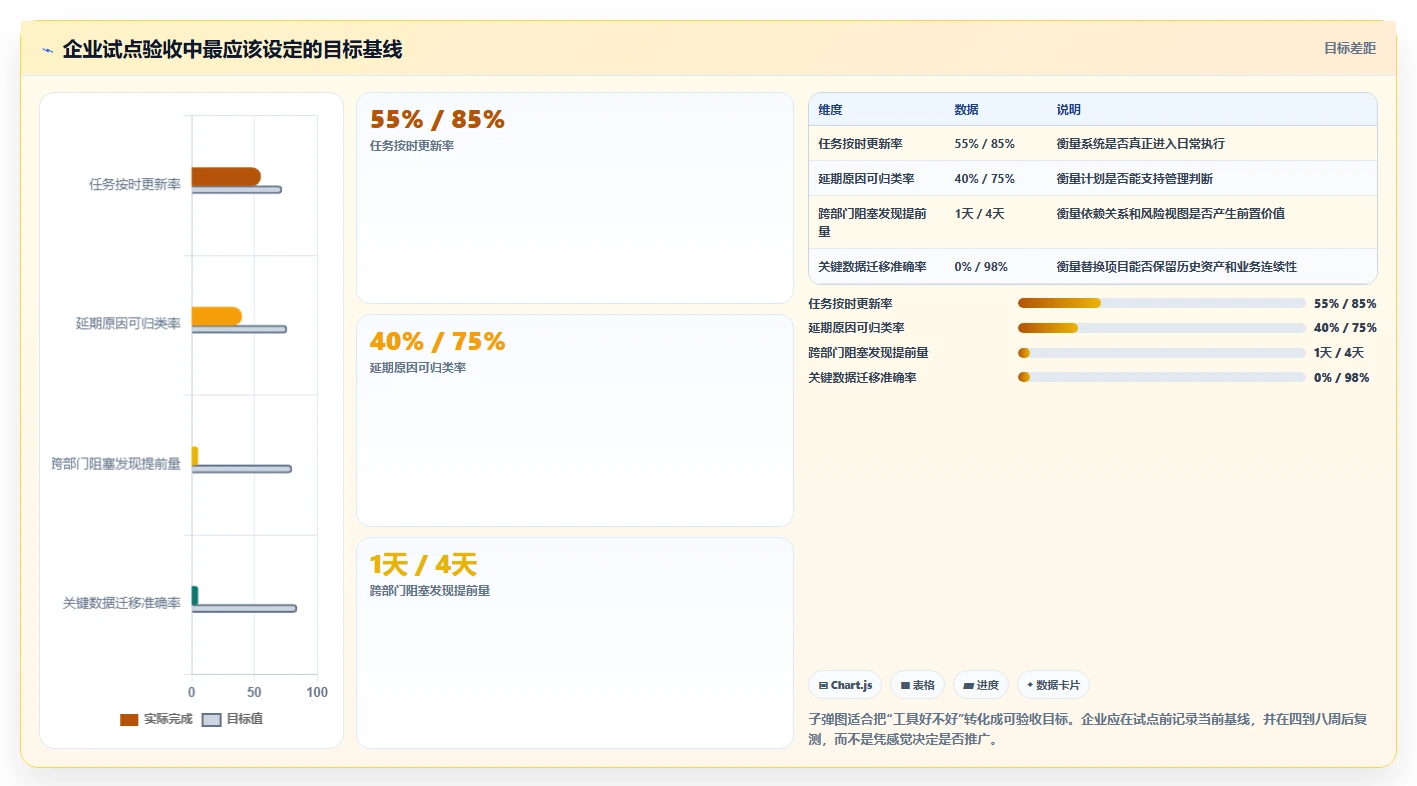Select 延期原因可归类率 in the table's second row
1417x786 pixels.
pos(866,179)
